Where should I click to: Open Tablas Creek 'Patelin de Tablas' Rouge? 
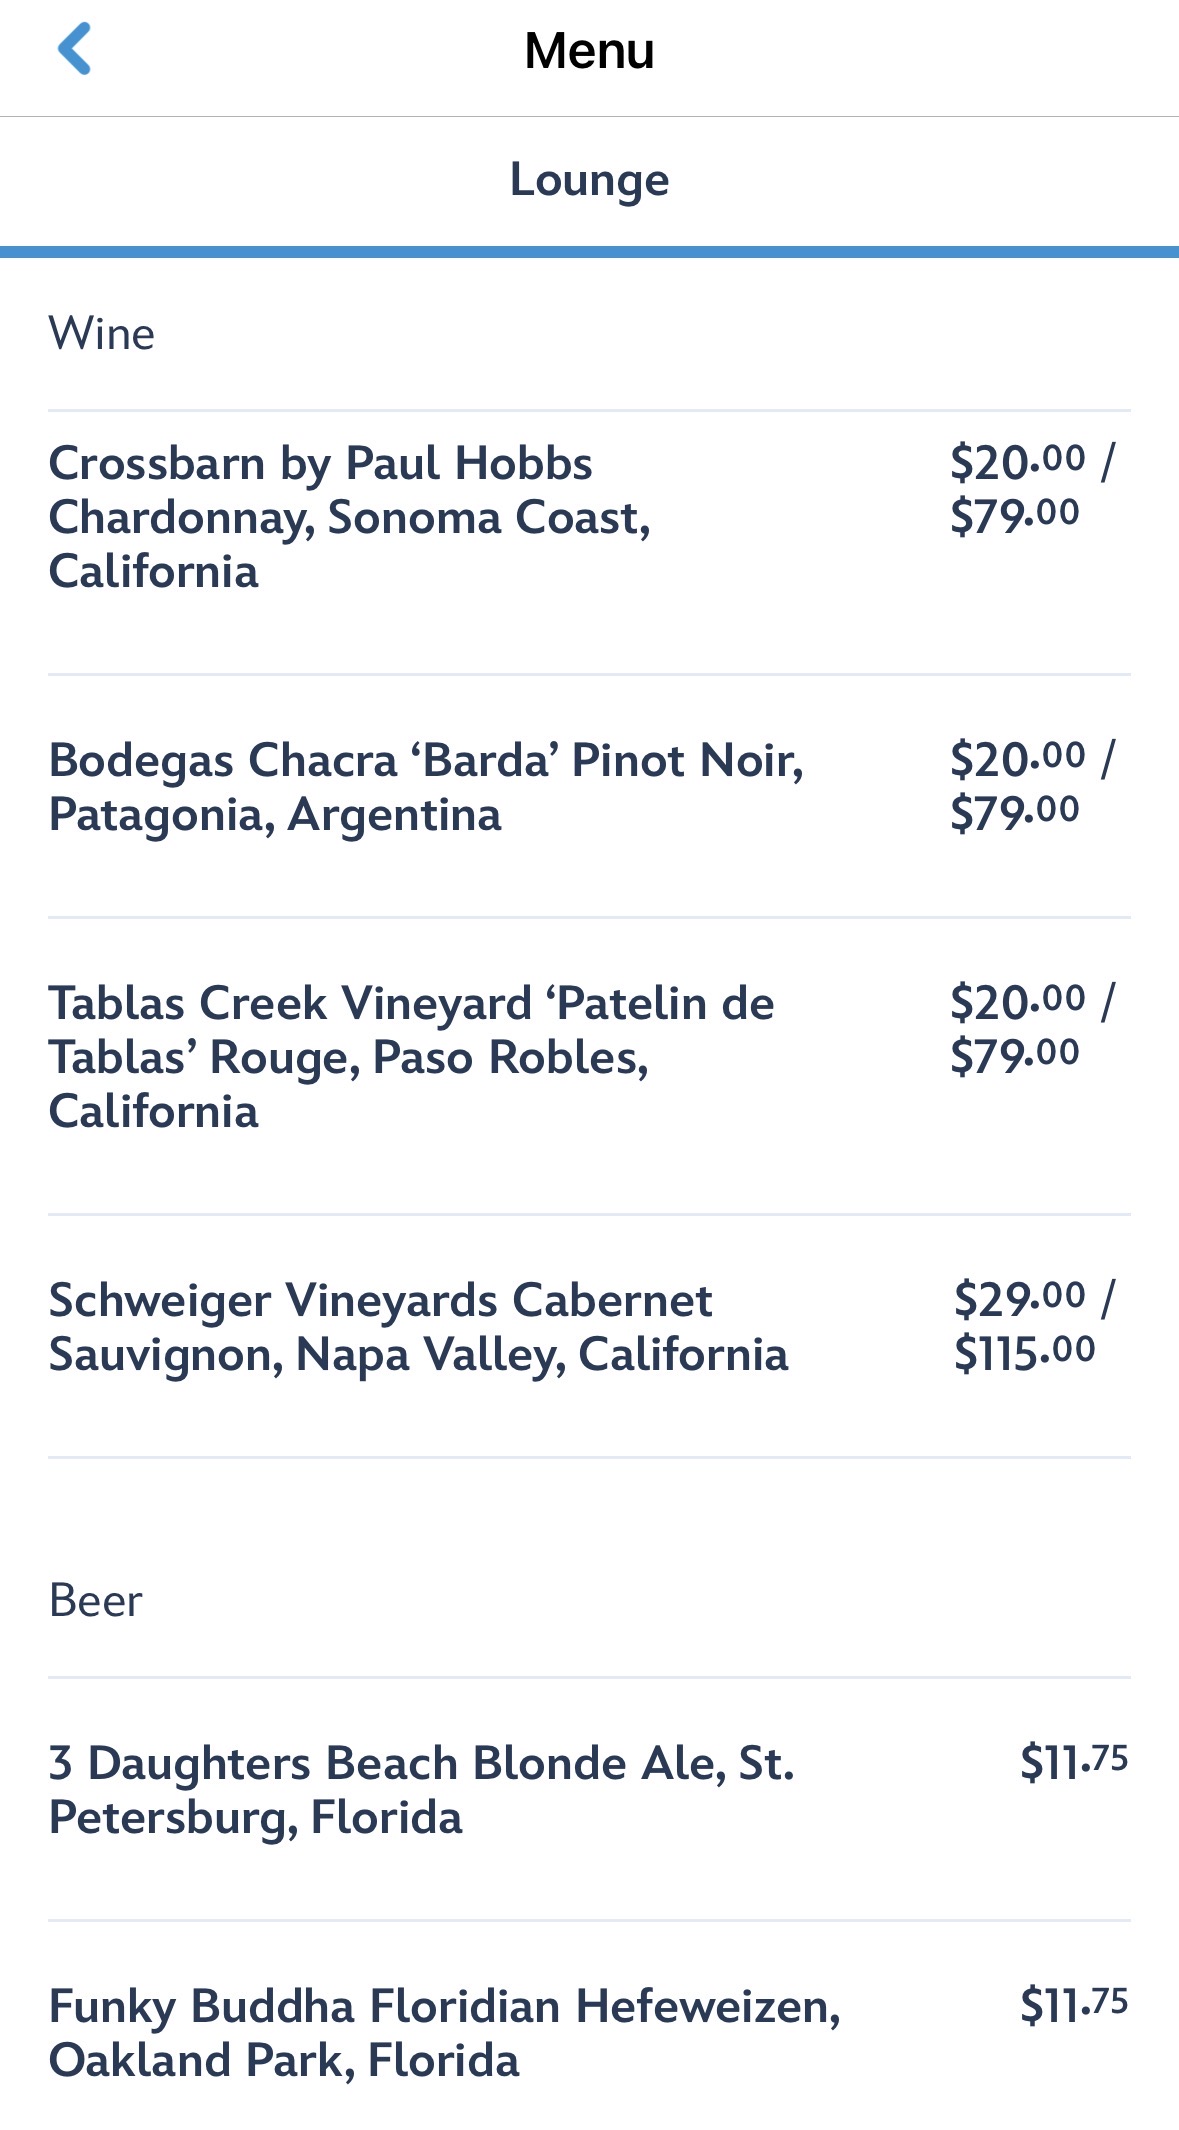tap(411, 1057)
